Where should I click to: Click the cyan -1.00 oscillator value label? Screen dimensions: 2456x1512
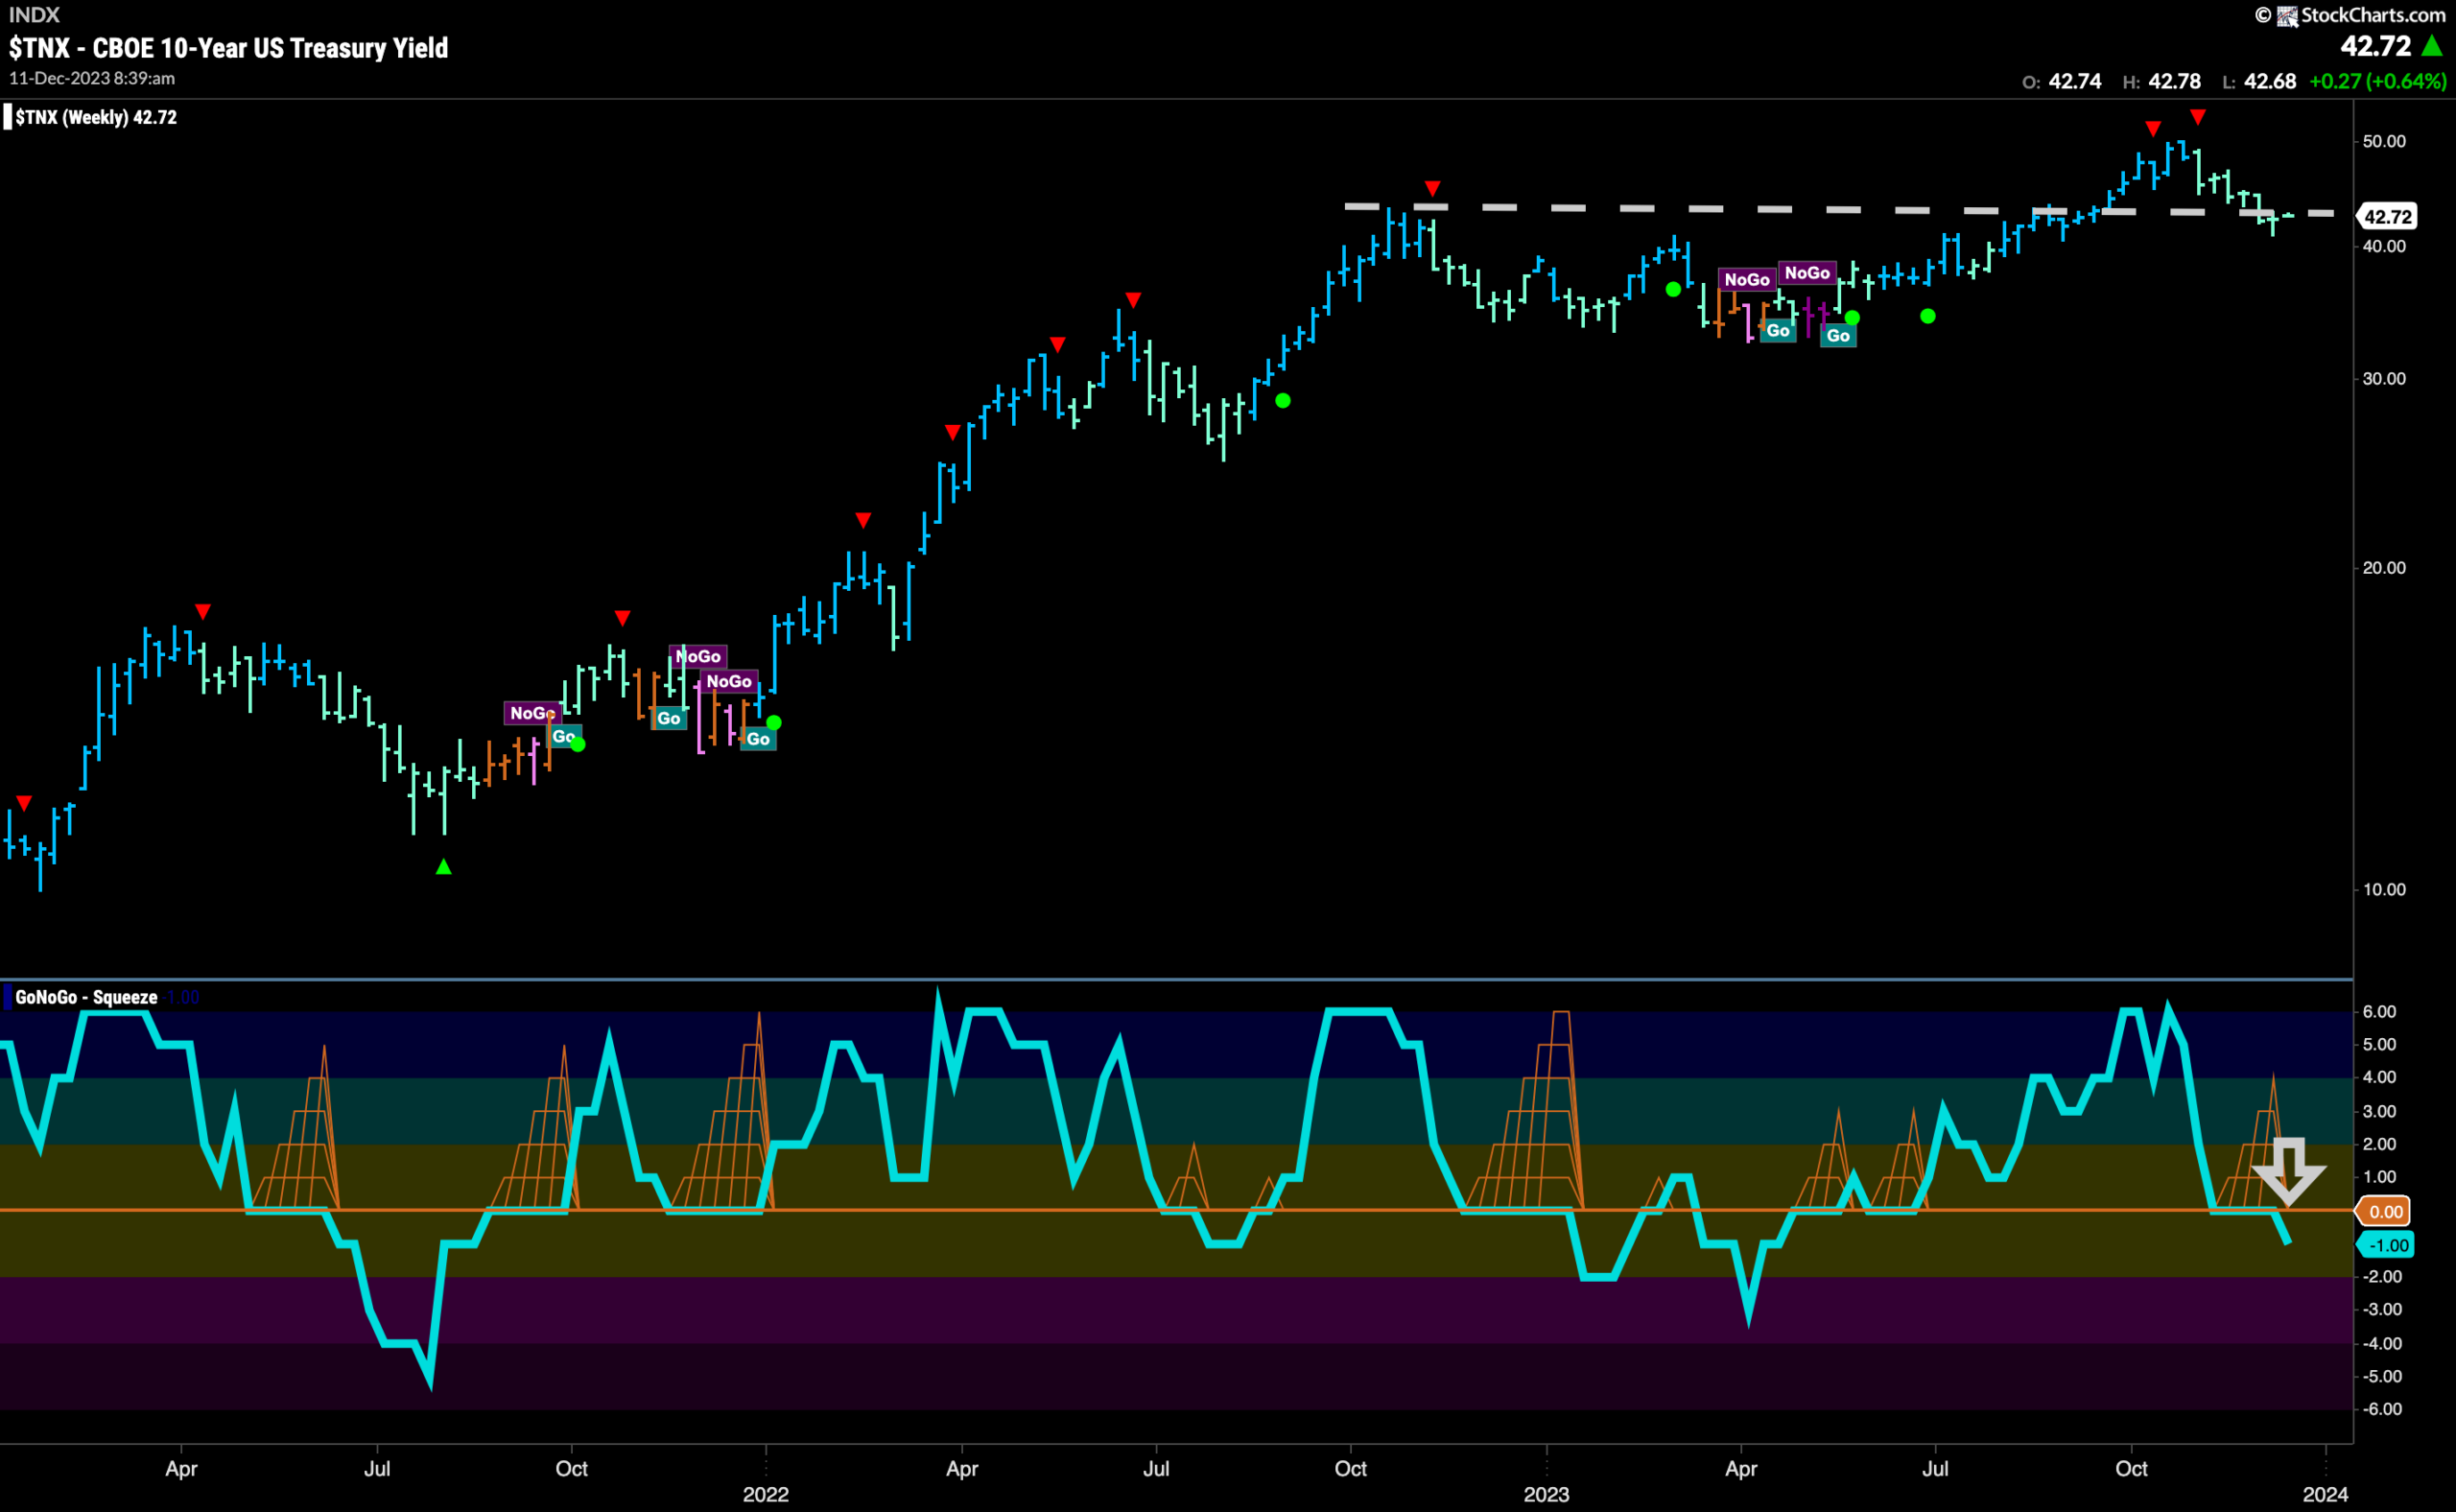(2387, 1245)
